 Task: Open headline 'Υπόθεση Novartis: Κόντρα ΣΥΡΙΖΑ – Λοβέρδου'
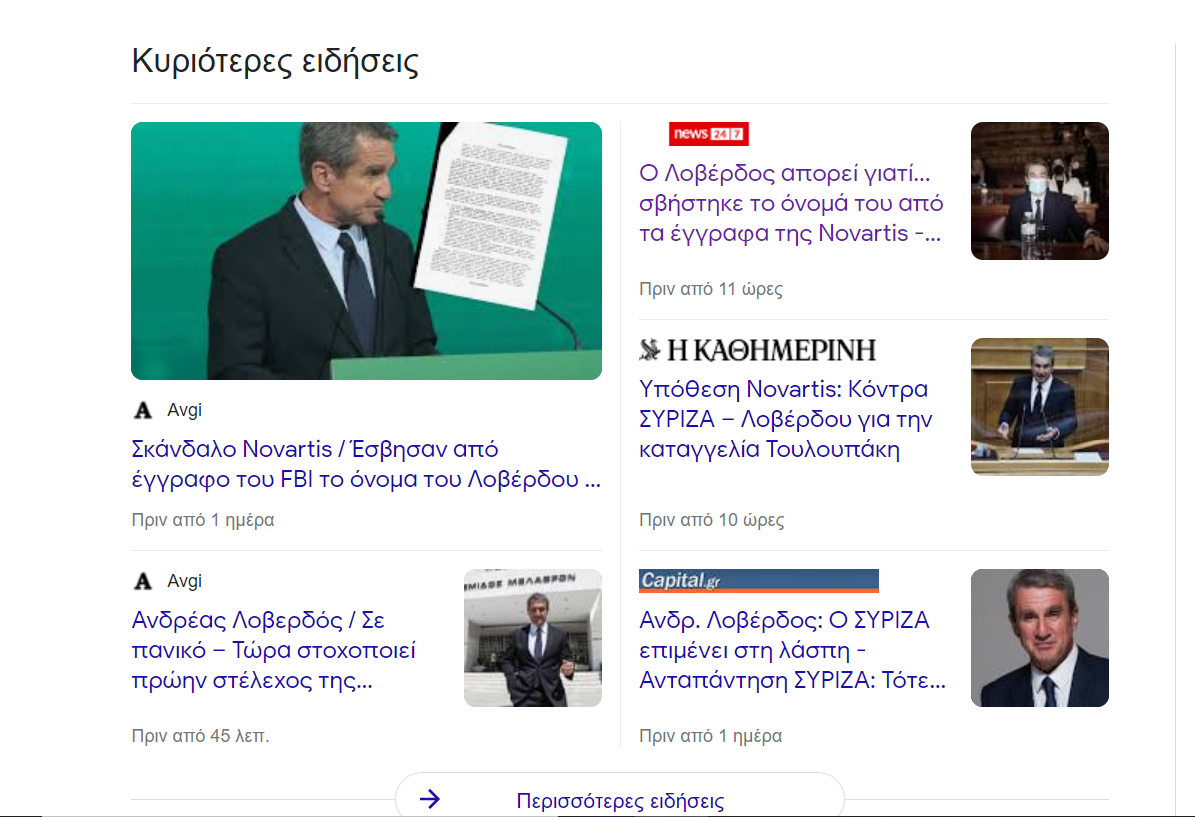pos(786,419)
